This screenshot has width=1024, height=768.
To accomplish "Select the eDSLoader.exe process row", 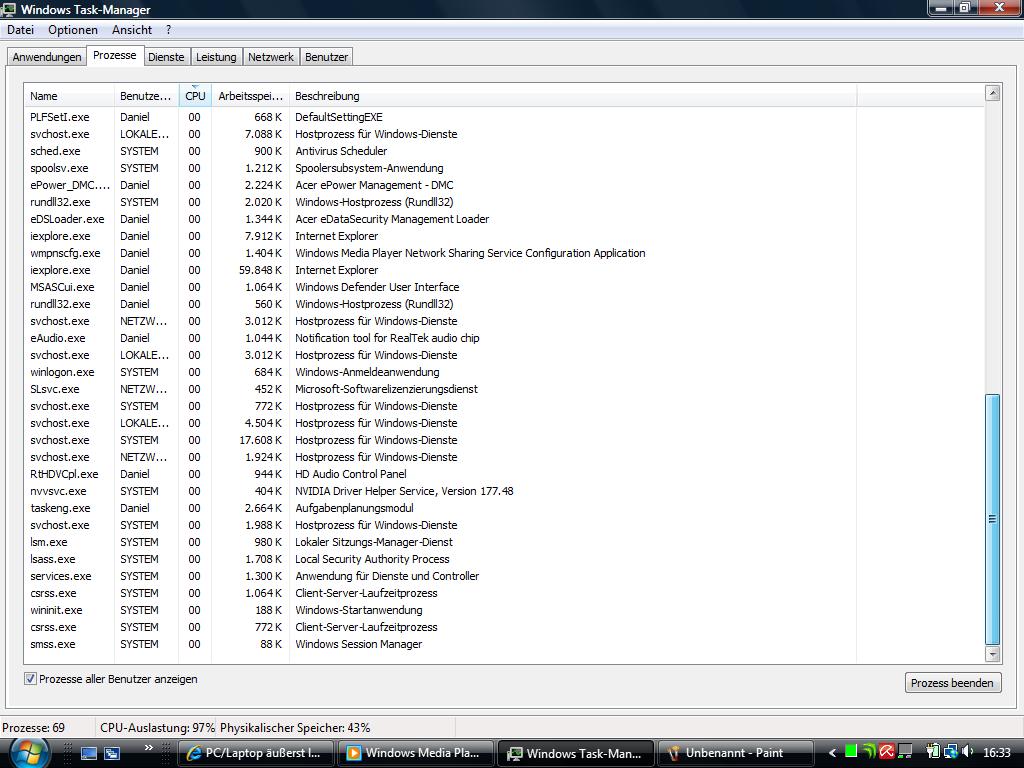I will 440,219.
